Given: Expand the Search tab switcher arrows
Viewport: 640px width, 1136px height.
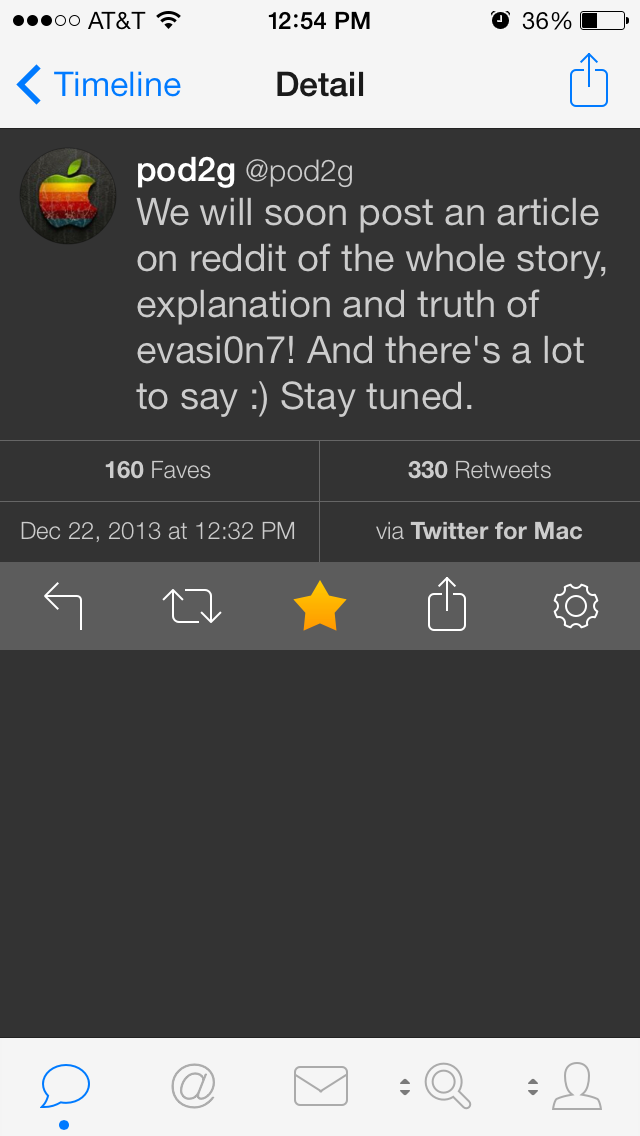Looking at the screenshot, I should (405, 1086).
